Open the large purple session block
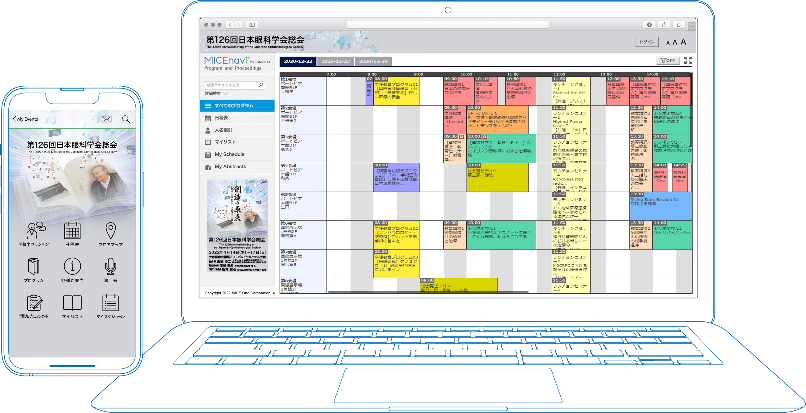This screenshot has height=413, width=806. tap(396, 177)
